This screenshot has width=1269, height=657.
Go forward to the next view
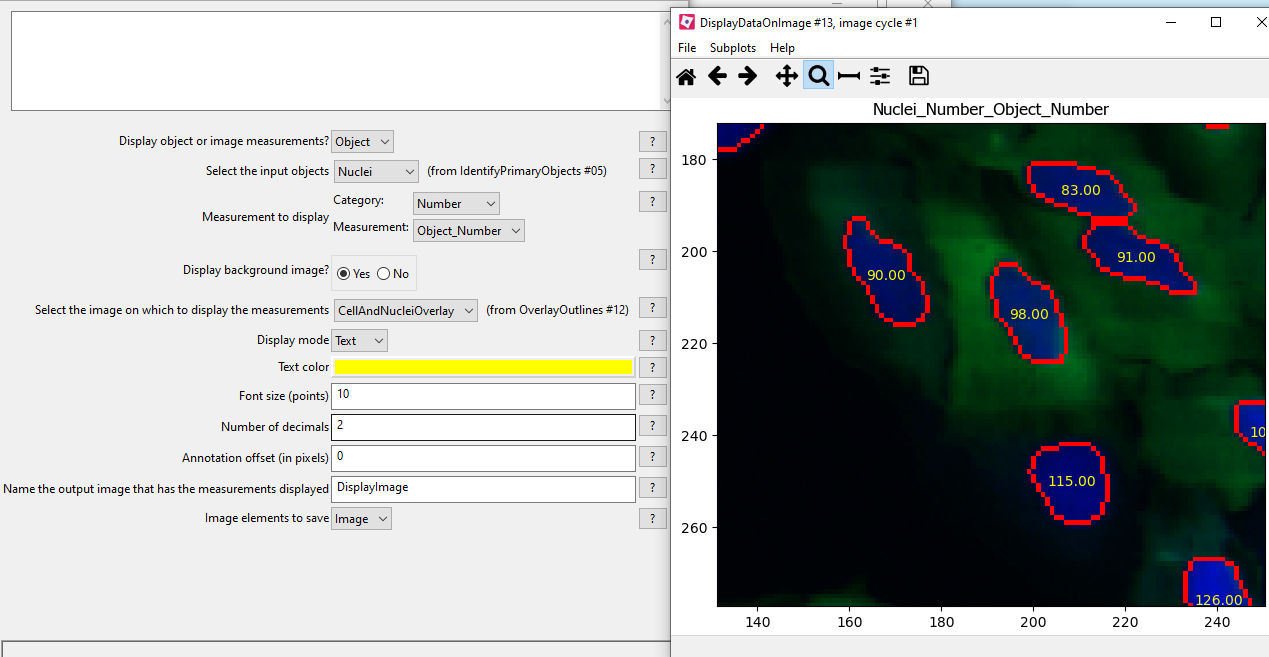pyautogui.click(x=748, y=75)
